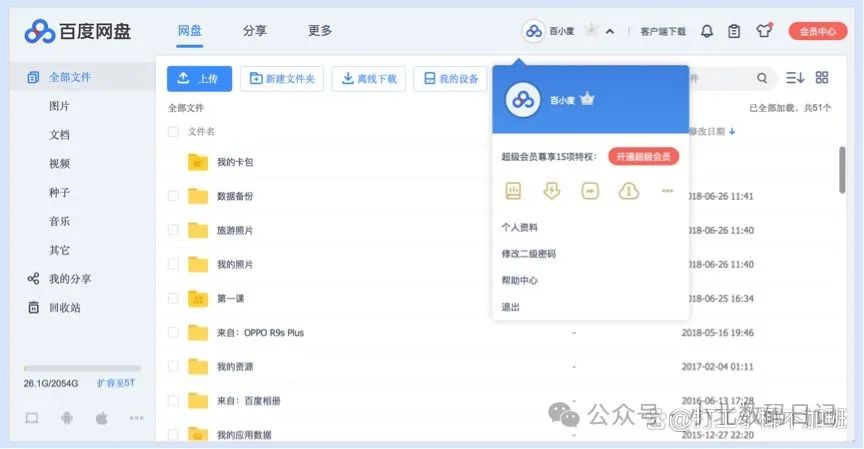Open the 网盘 tab

190,31
